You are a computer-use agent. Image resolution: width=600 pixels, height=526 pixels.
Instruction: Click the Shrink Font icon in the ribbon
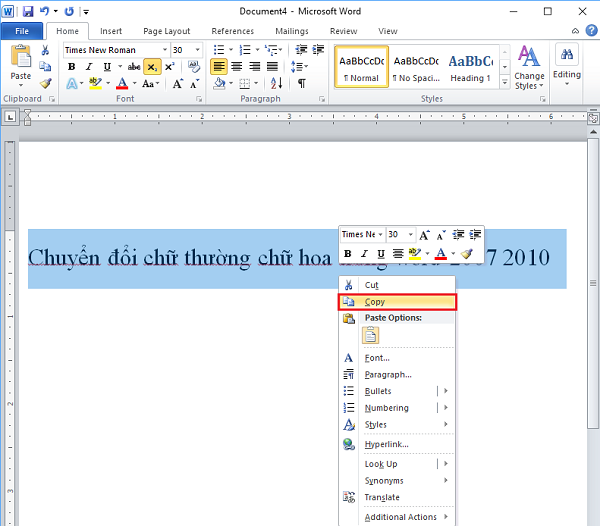(x=194, y=84)
